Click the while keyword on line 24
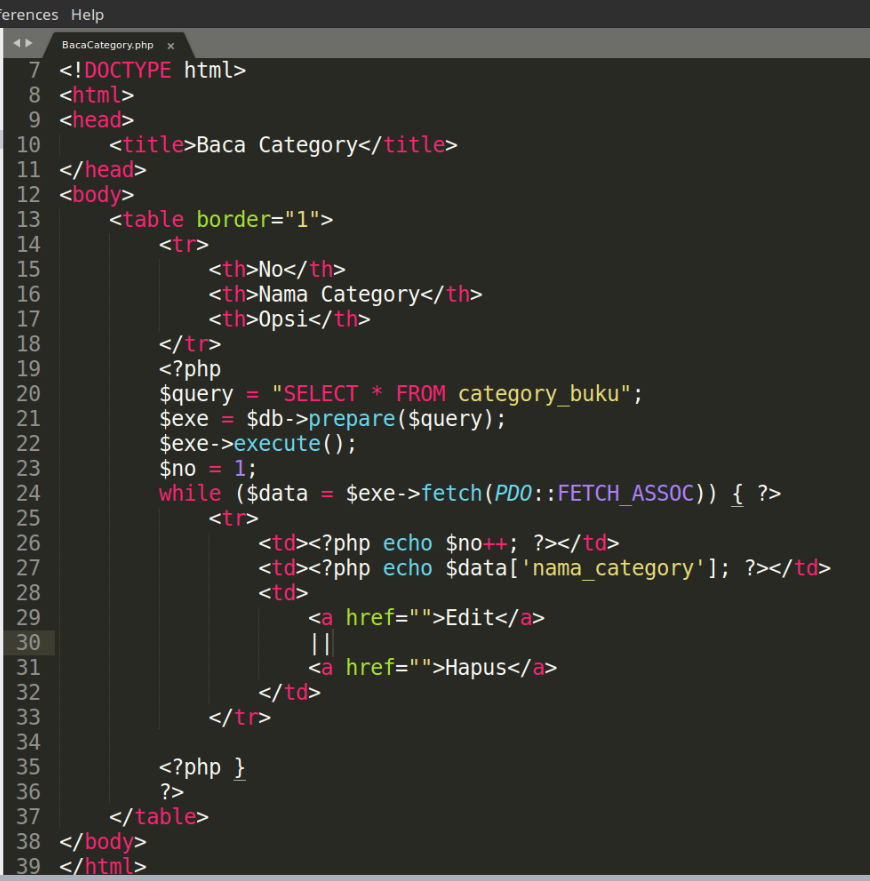 188,493
